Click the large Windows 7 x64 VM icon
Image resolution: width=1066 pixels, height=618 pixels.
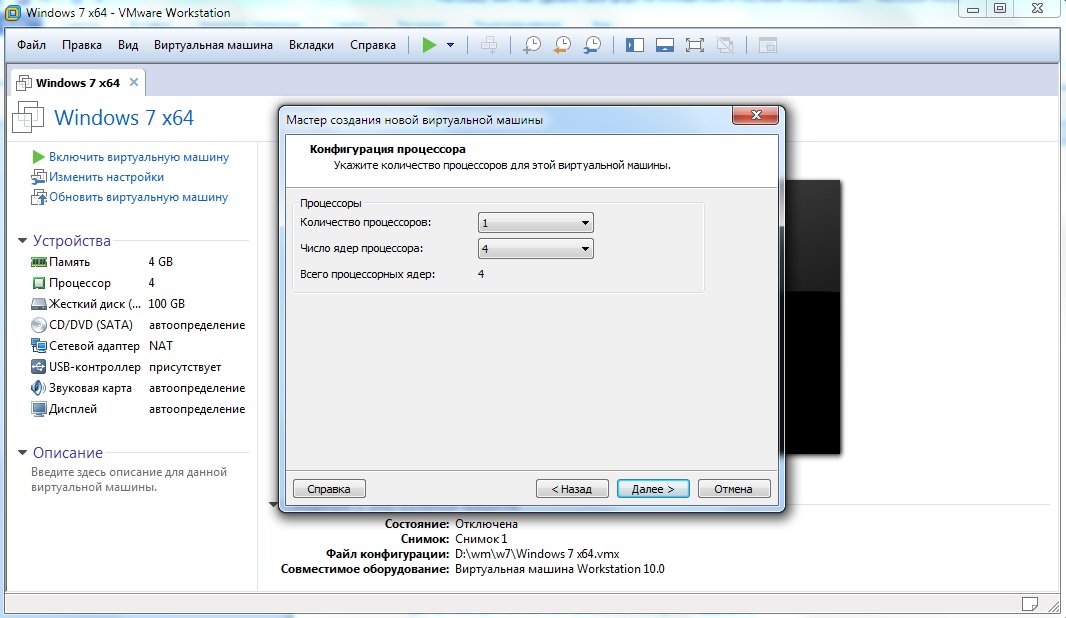point(28,117)
